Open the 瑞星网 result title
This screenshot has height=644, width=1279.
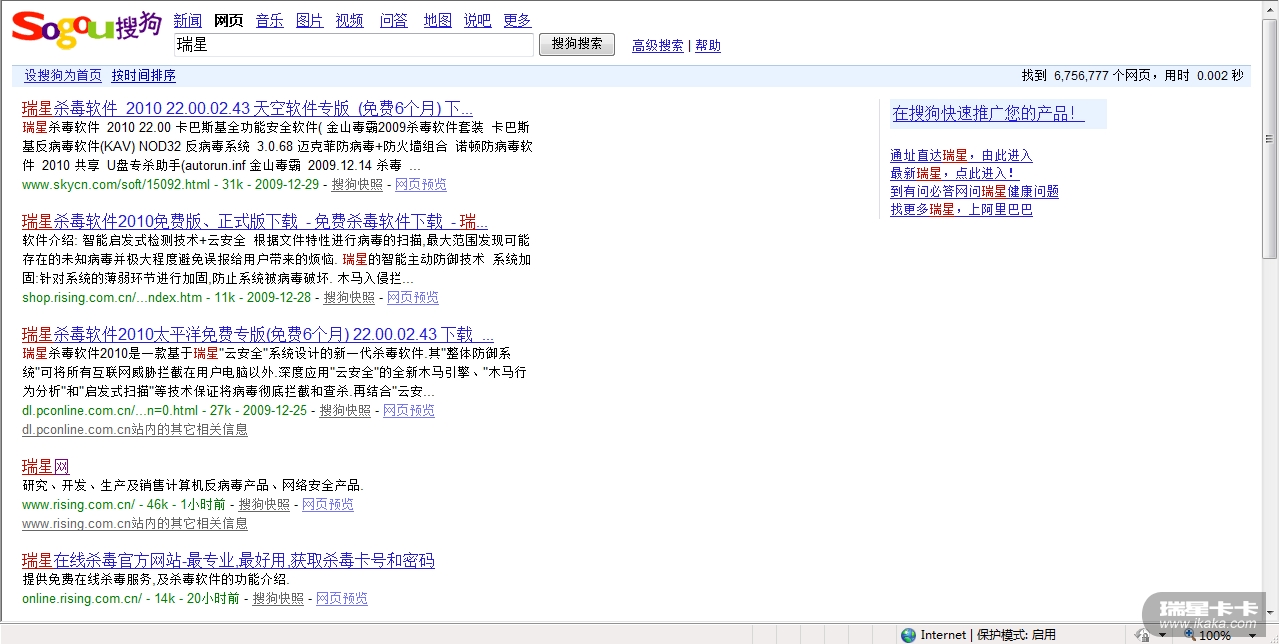pos(46,466)
